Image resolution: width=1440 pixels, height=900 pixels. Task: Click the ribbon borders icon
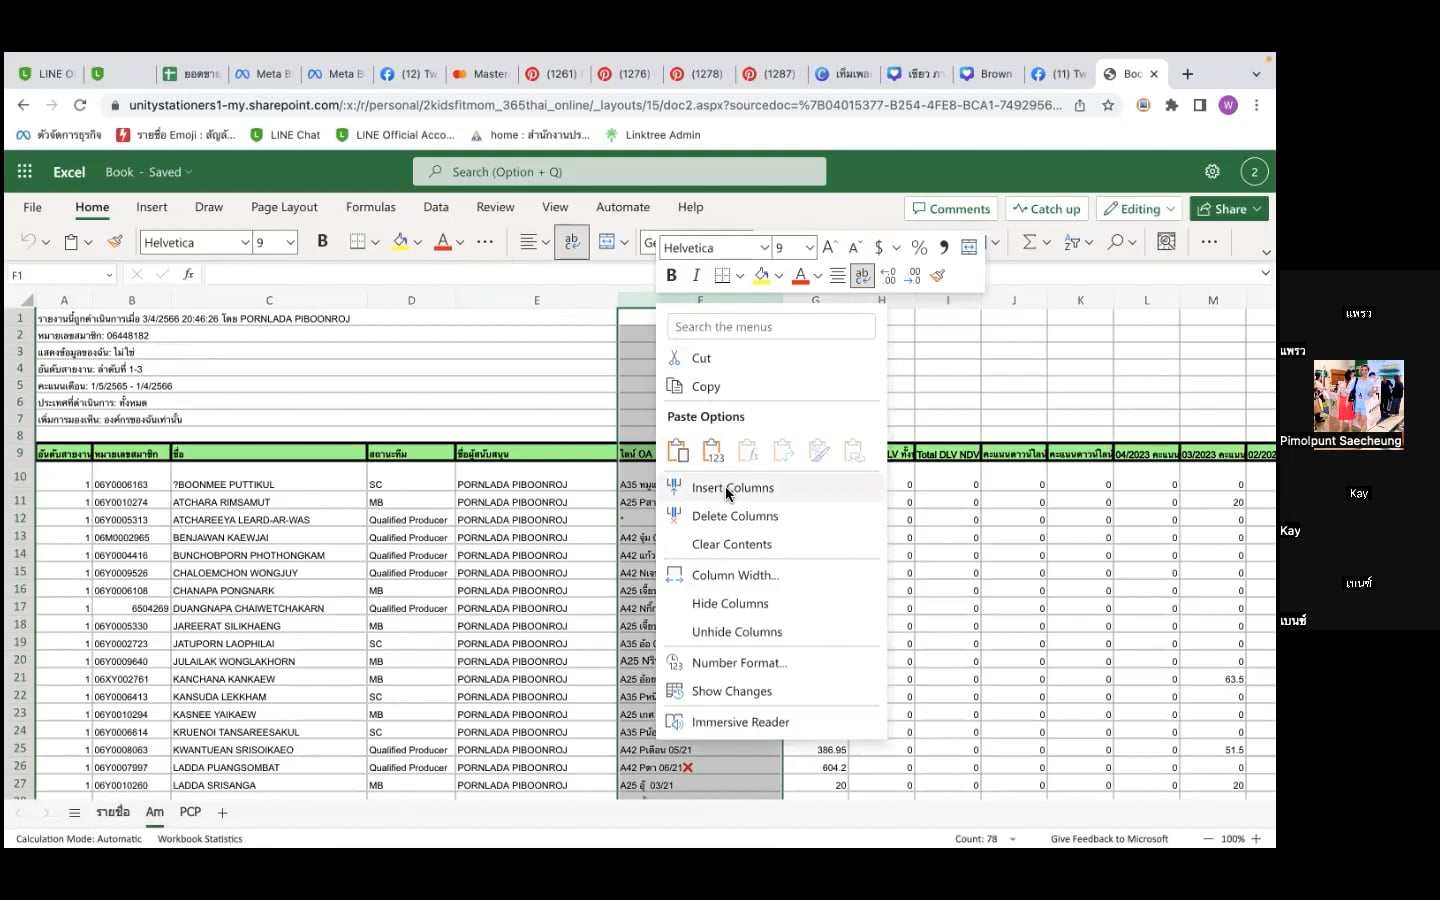358,242
